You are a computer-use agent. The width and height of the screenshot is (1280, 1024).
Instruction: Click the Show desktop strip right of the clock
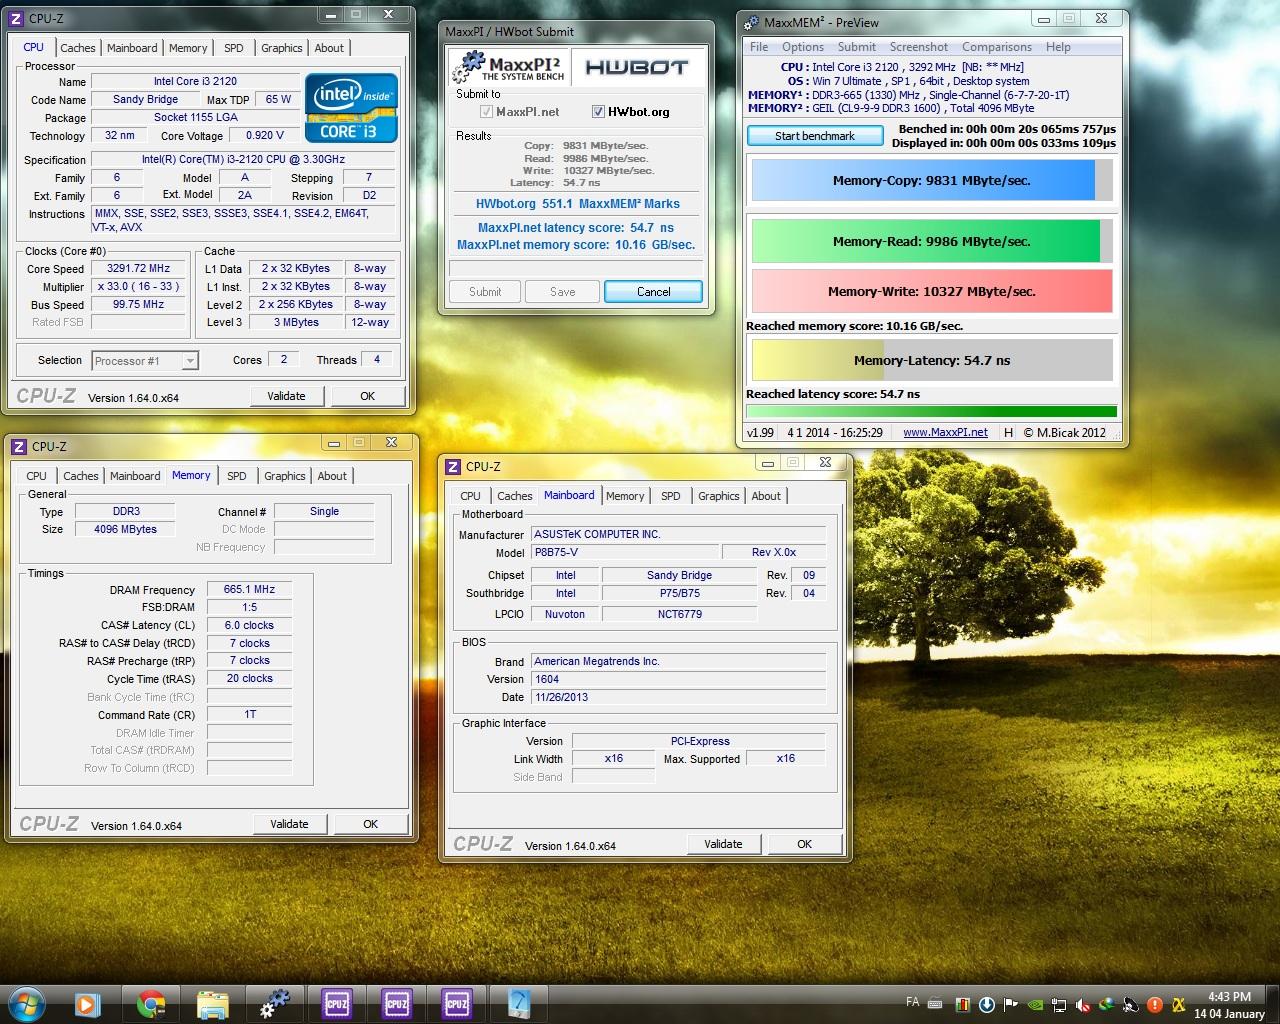point(1273,1004)
